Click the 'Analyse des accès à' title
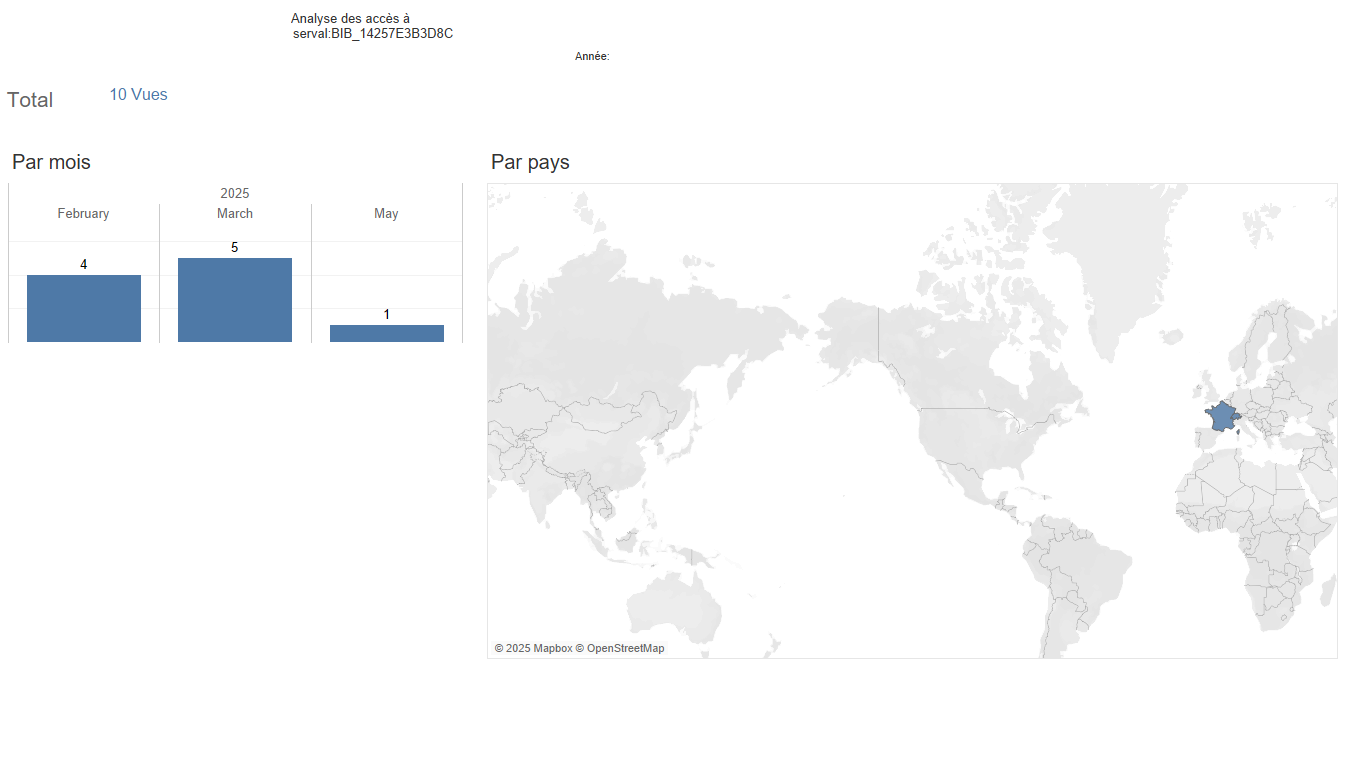Image resolution: width=1366 pixels, height=768 pixels. click(x=350, y=19)
